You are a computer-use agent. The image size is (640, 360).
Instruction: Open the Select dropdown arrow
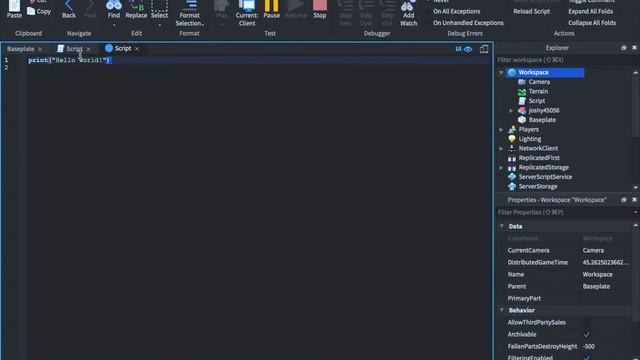click(x=159, y=25)
